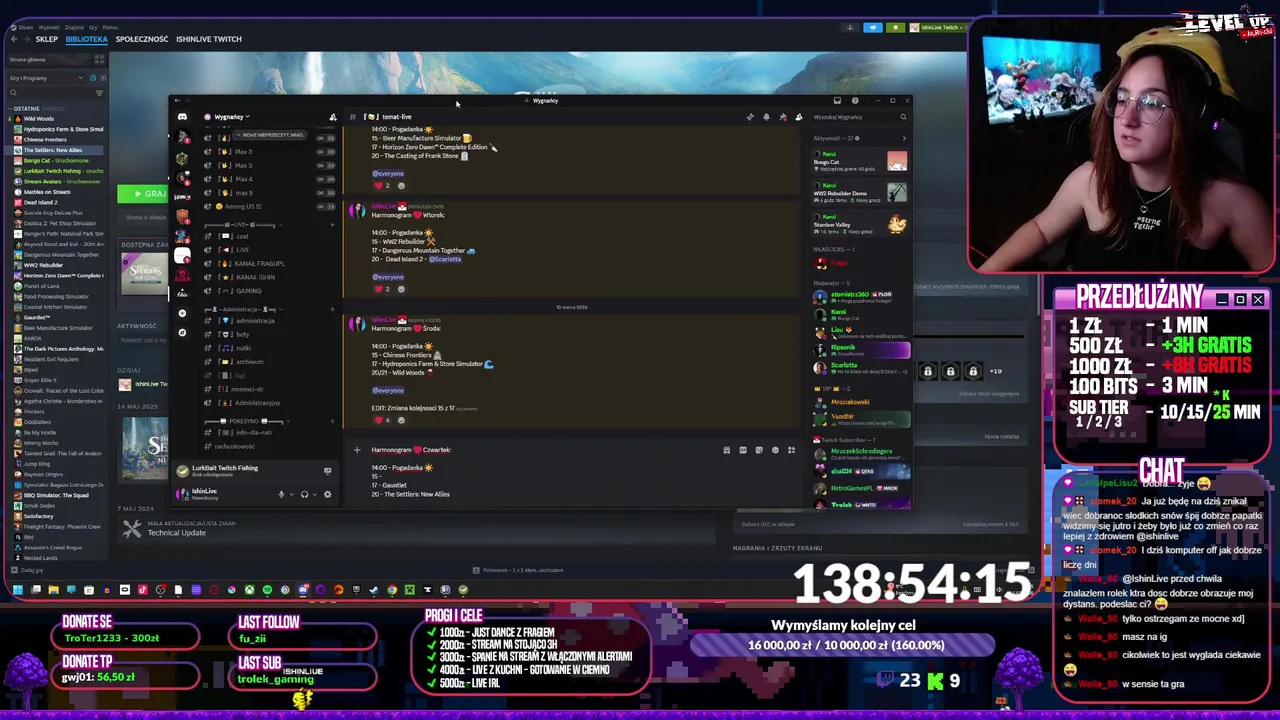The image size is (1280, 720).
Task: Open sticker picker in Discord message bar
Action: pos(759,450)
